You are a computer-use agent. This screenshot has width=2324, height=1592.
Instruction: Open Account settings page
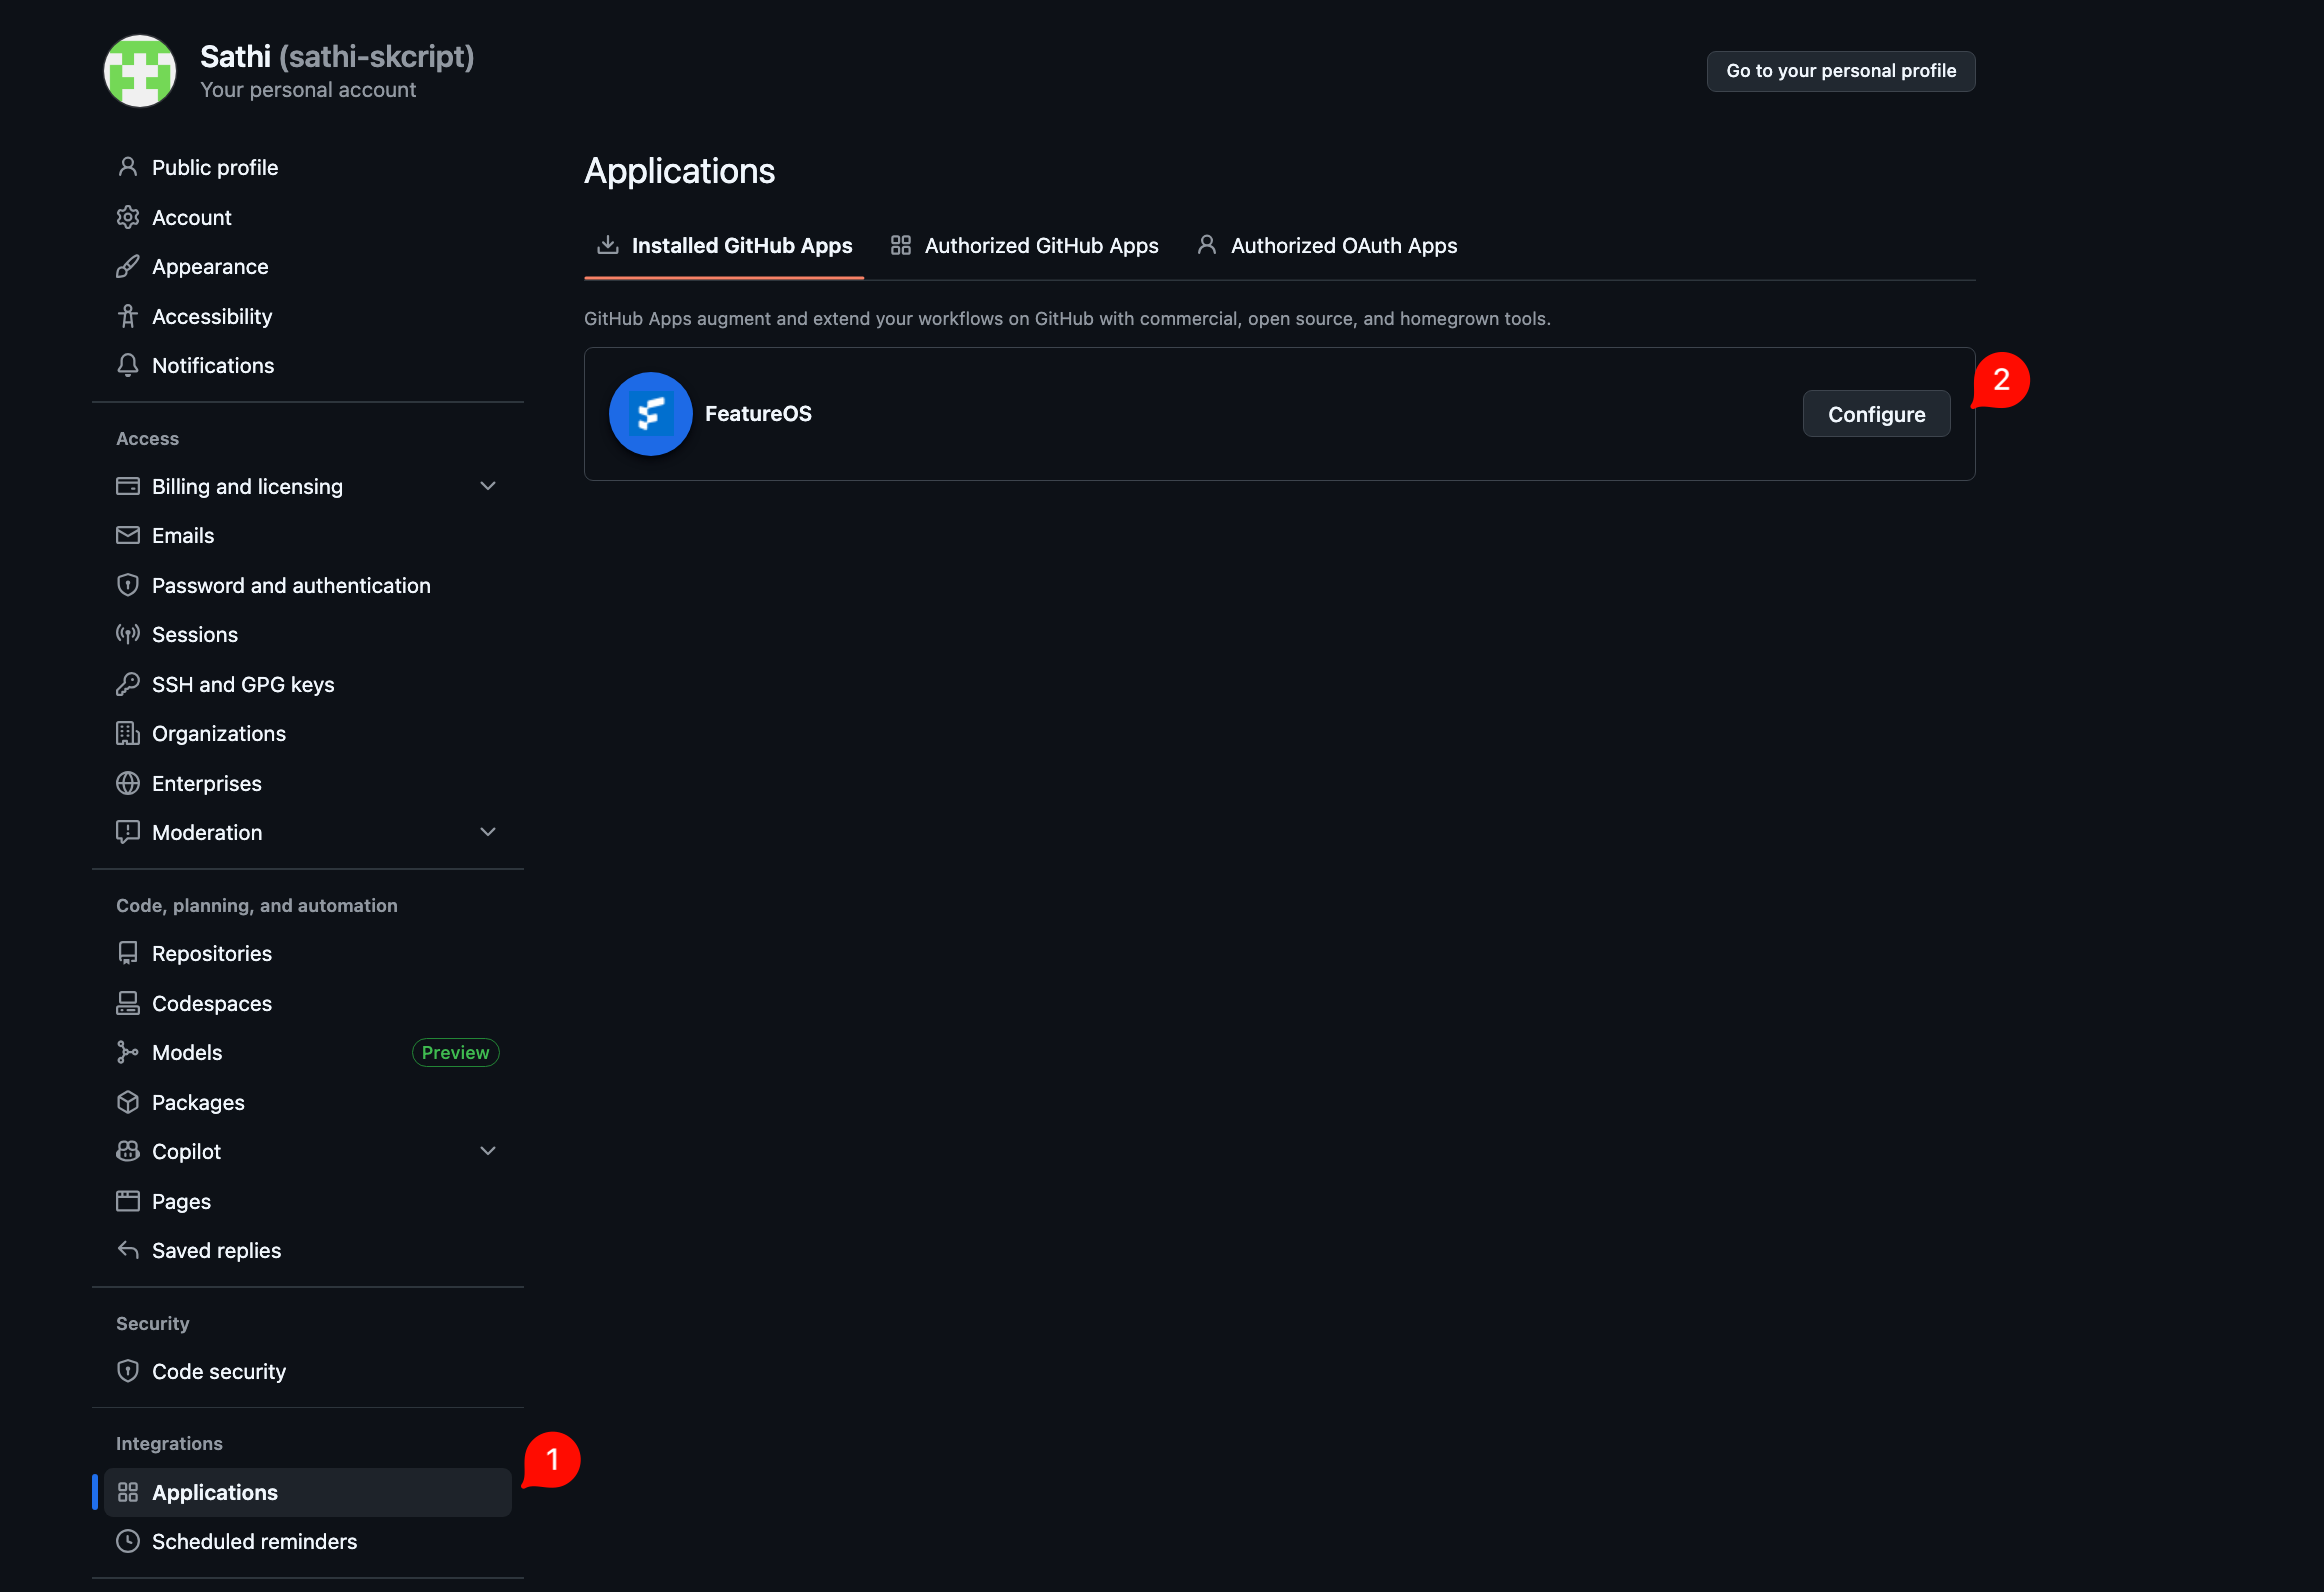coord(308,217)
